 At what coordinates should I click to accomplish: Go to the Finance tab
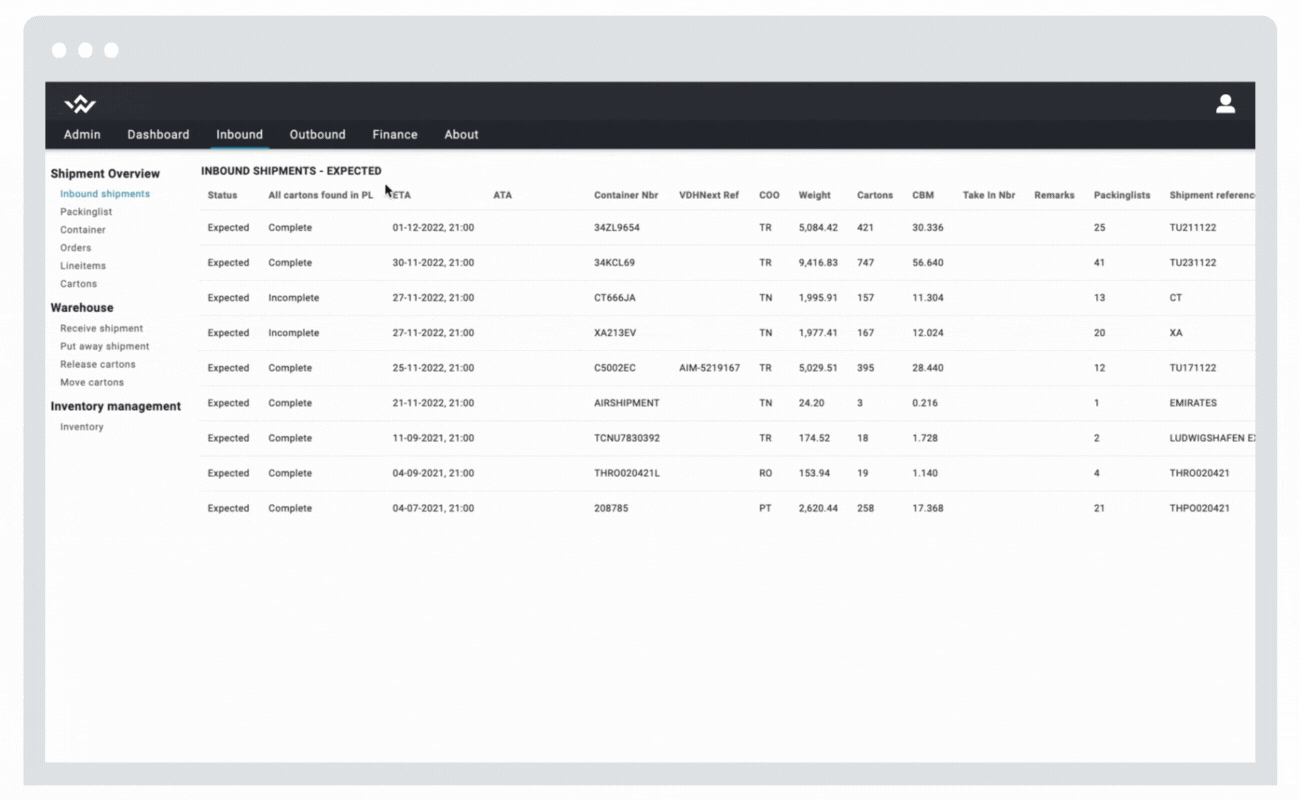[395, 135]
